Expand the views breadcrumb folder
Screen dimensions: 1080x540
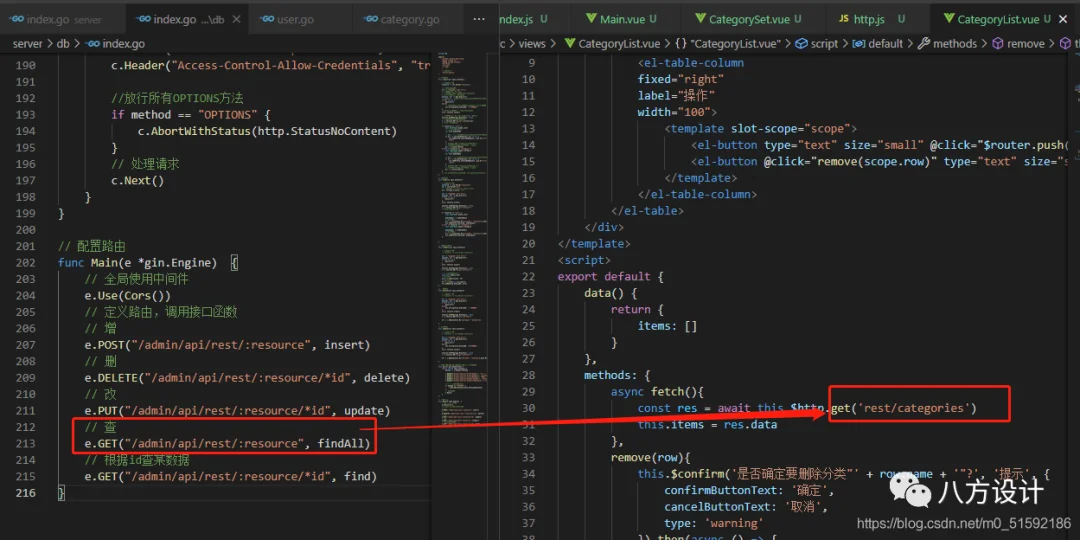coord(532,43)
